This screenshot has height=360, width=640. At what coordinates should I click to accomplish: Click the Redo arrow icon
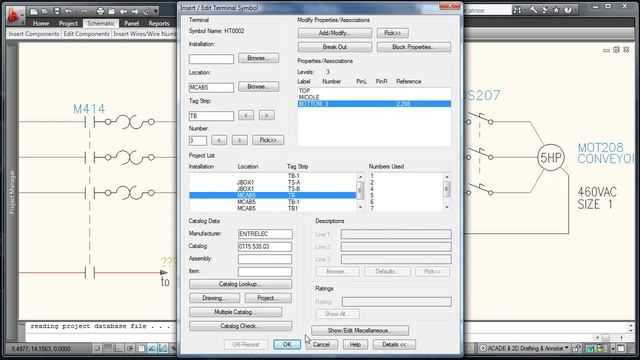[x=83, y=11]
